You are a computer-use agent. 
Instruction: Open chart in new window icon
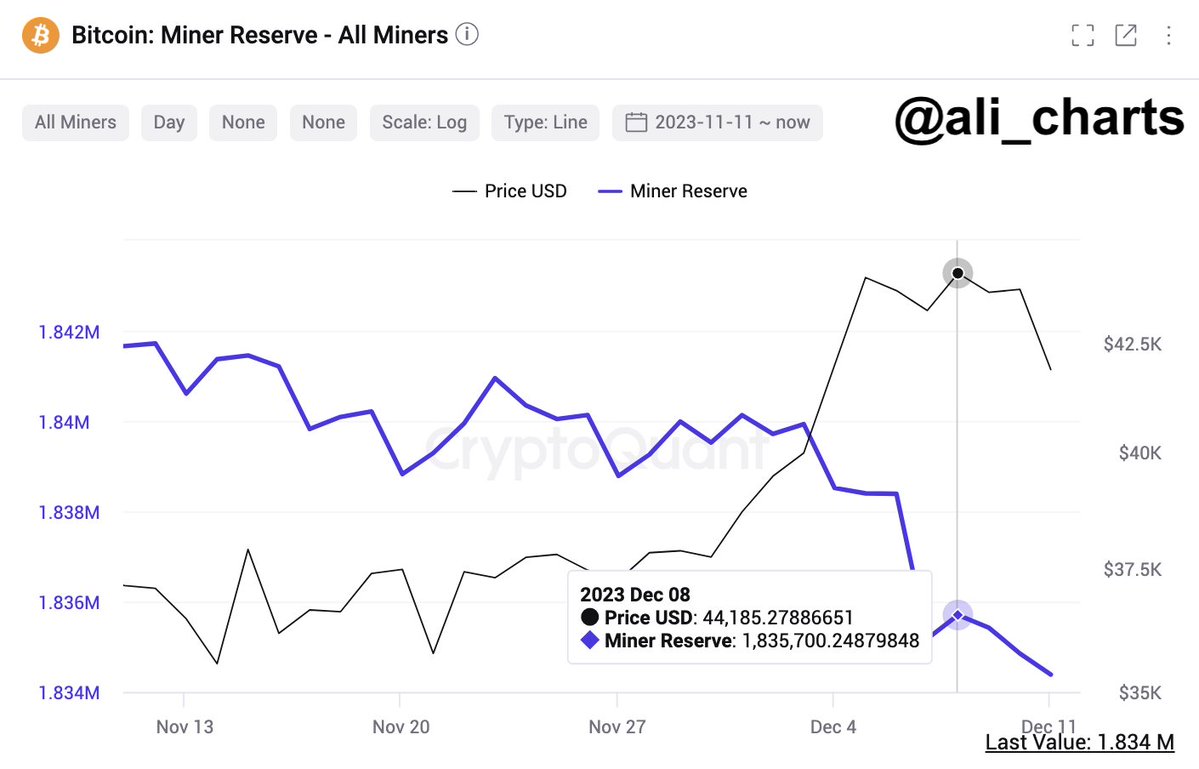point(1126,35)
